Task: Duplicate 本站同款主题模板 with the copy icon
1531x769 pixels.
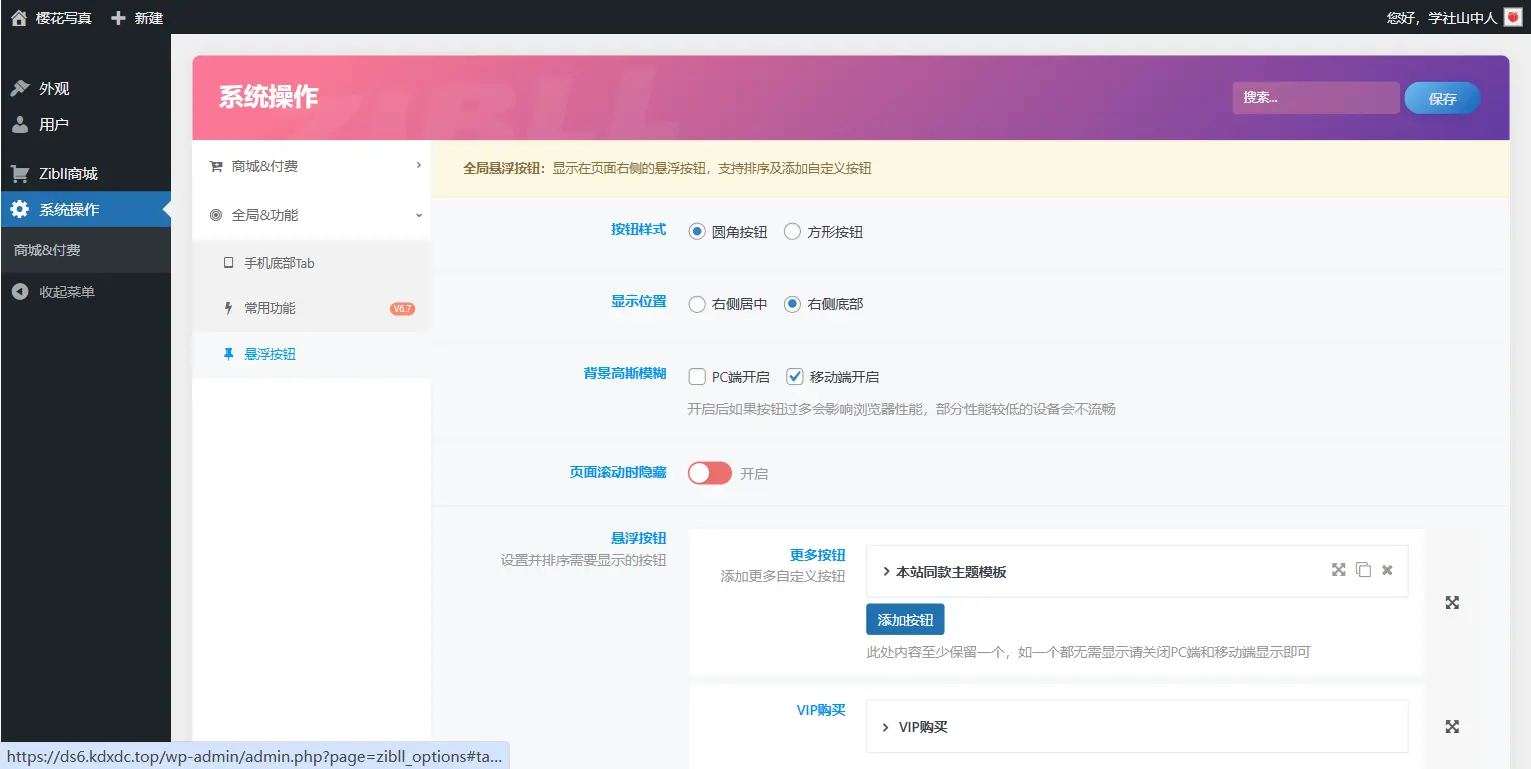Action: point(1363,569)
